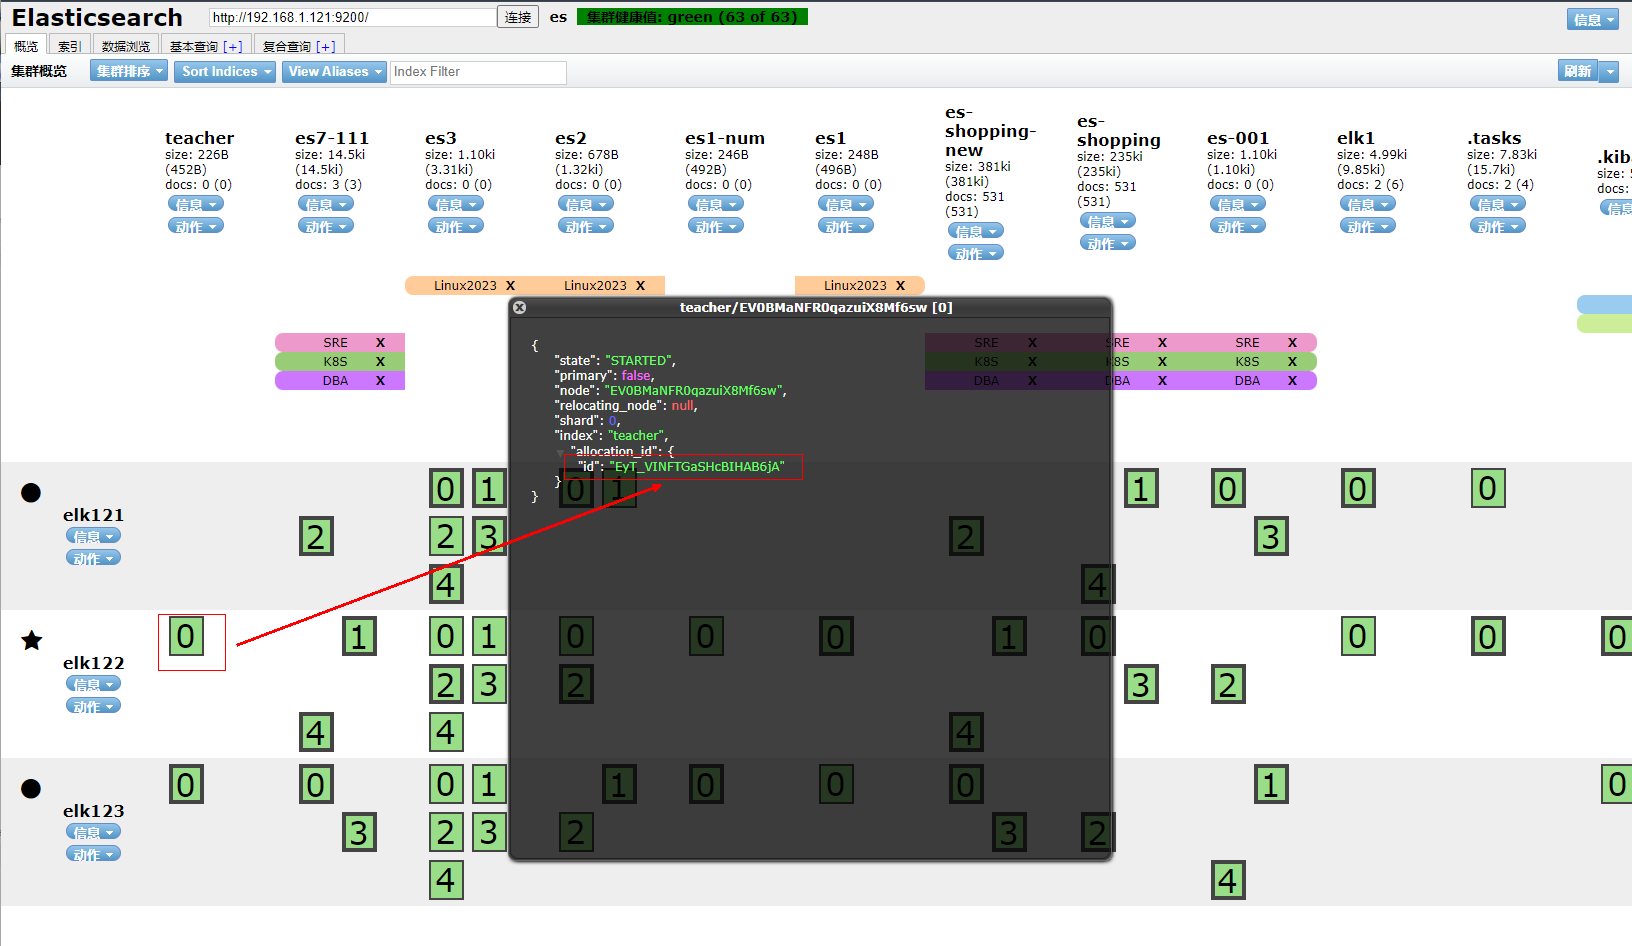Remove the DBA alias from es-001
This screenshot has width=1632, height=946.
pos(1292,381)
